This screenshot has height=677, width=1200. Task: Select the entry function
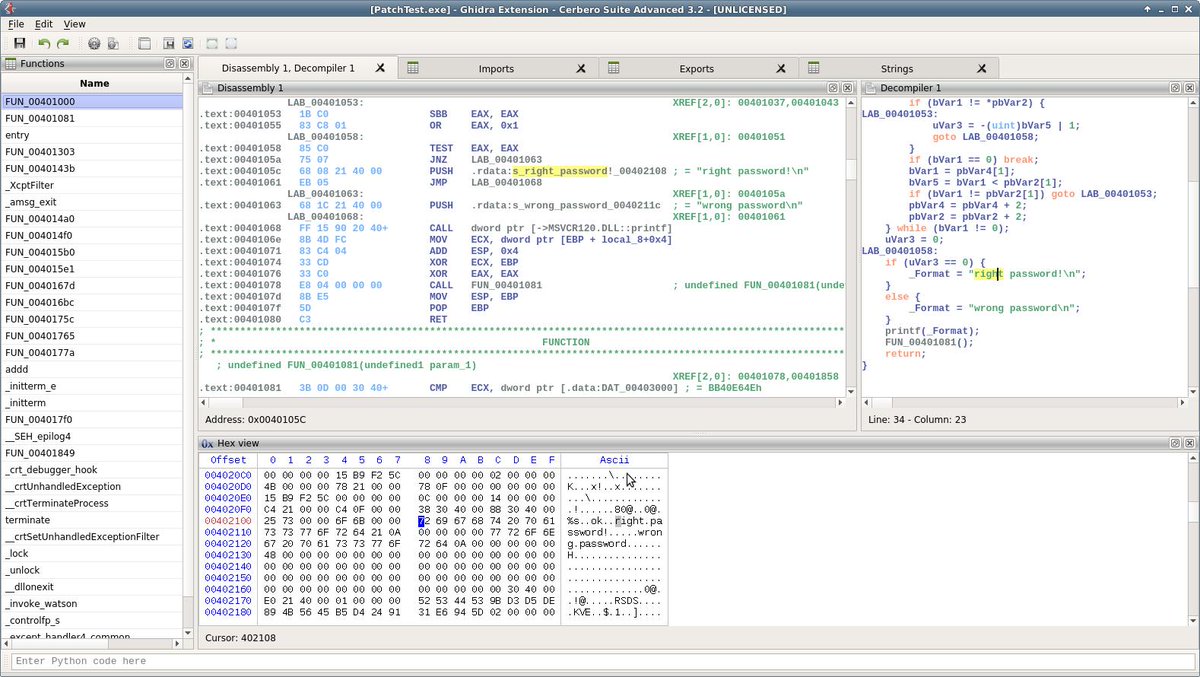coord(17,135)
